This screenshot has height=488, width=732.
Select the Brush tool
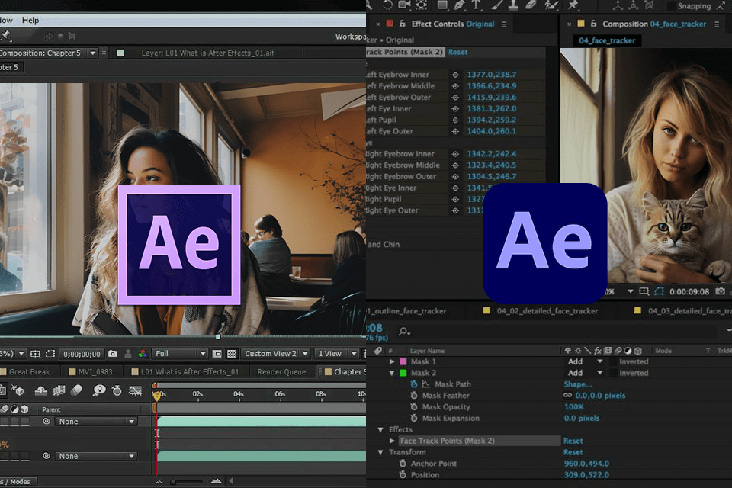(497, 5)
